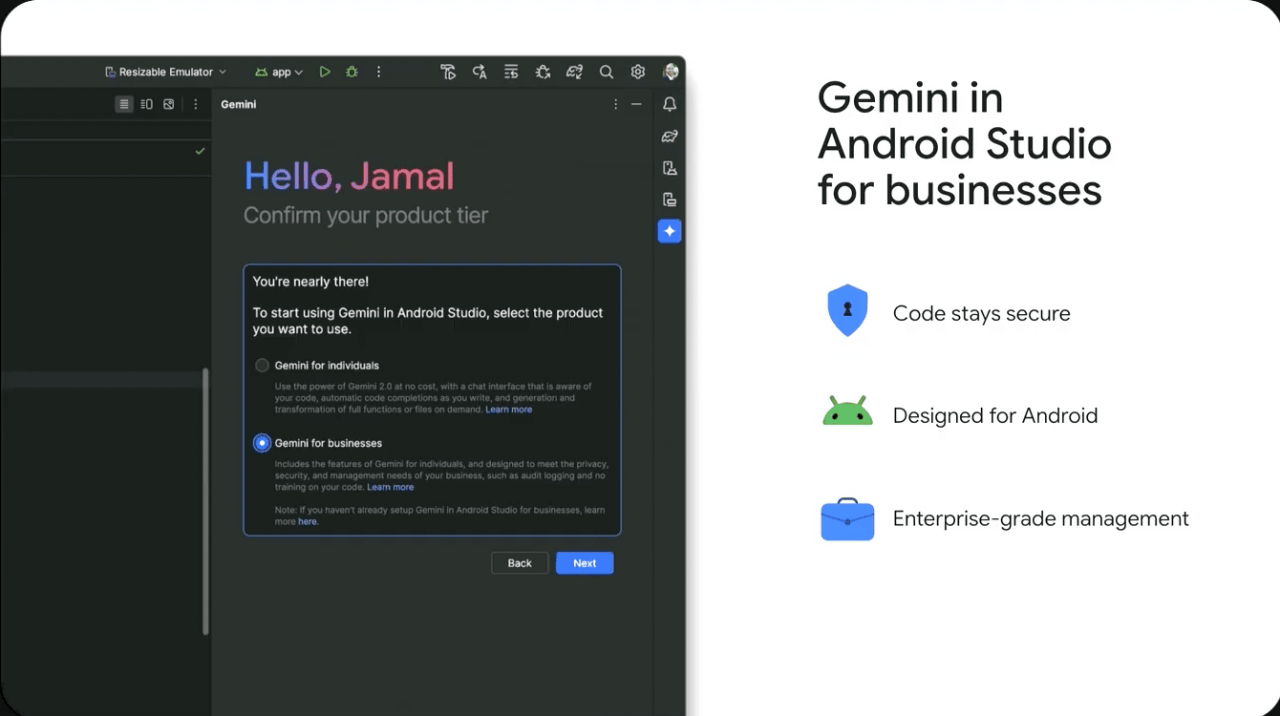1280x716 pixels.
Task: Open the Running Devices sidebar panel
Action: (x=670, y=199)
